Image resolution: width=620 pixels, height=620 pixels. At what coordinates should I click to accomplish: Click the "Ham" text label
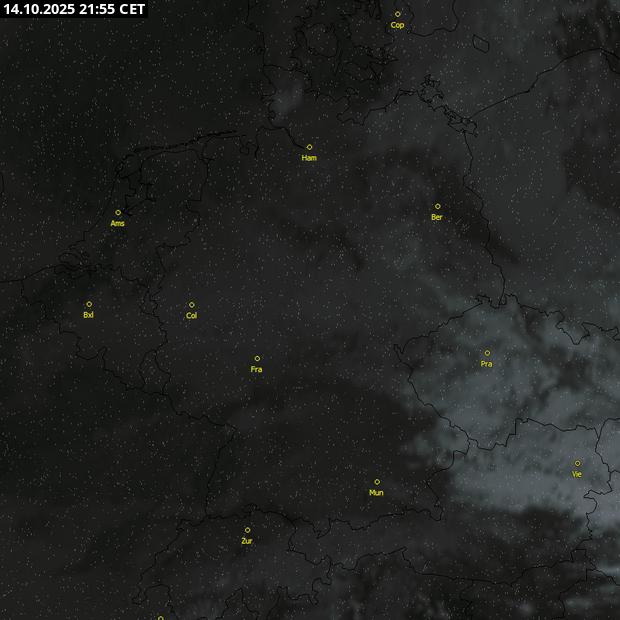tap(309, 158)
